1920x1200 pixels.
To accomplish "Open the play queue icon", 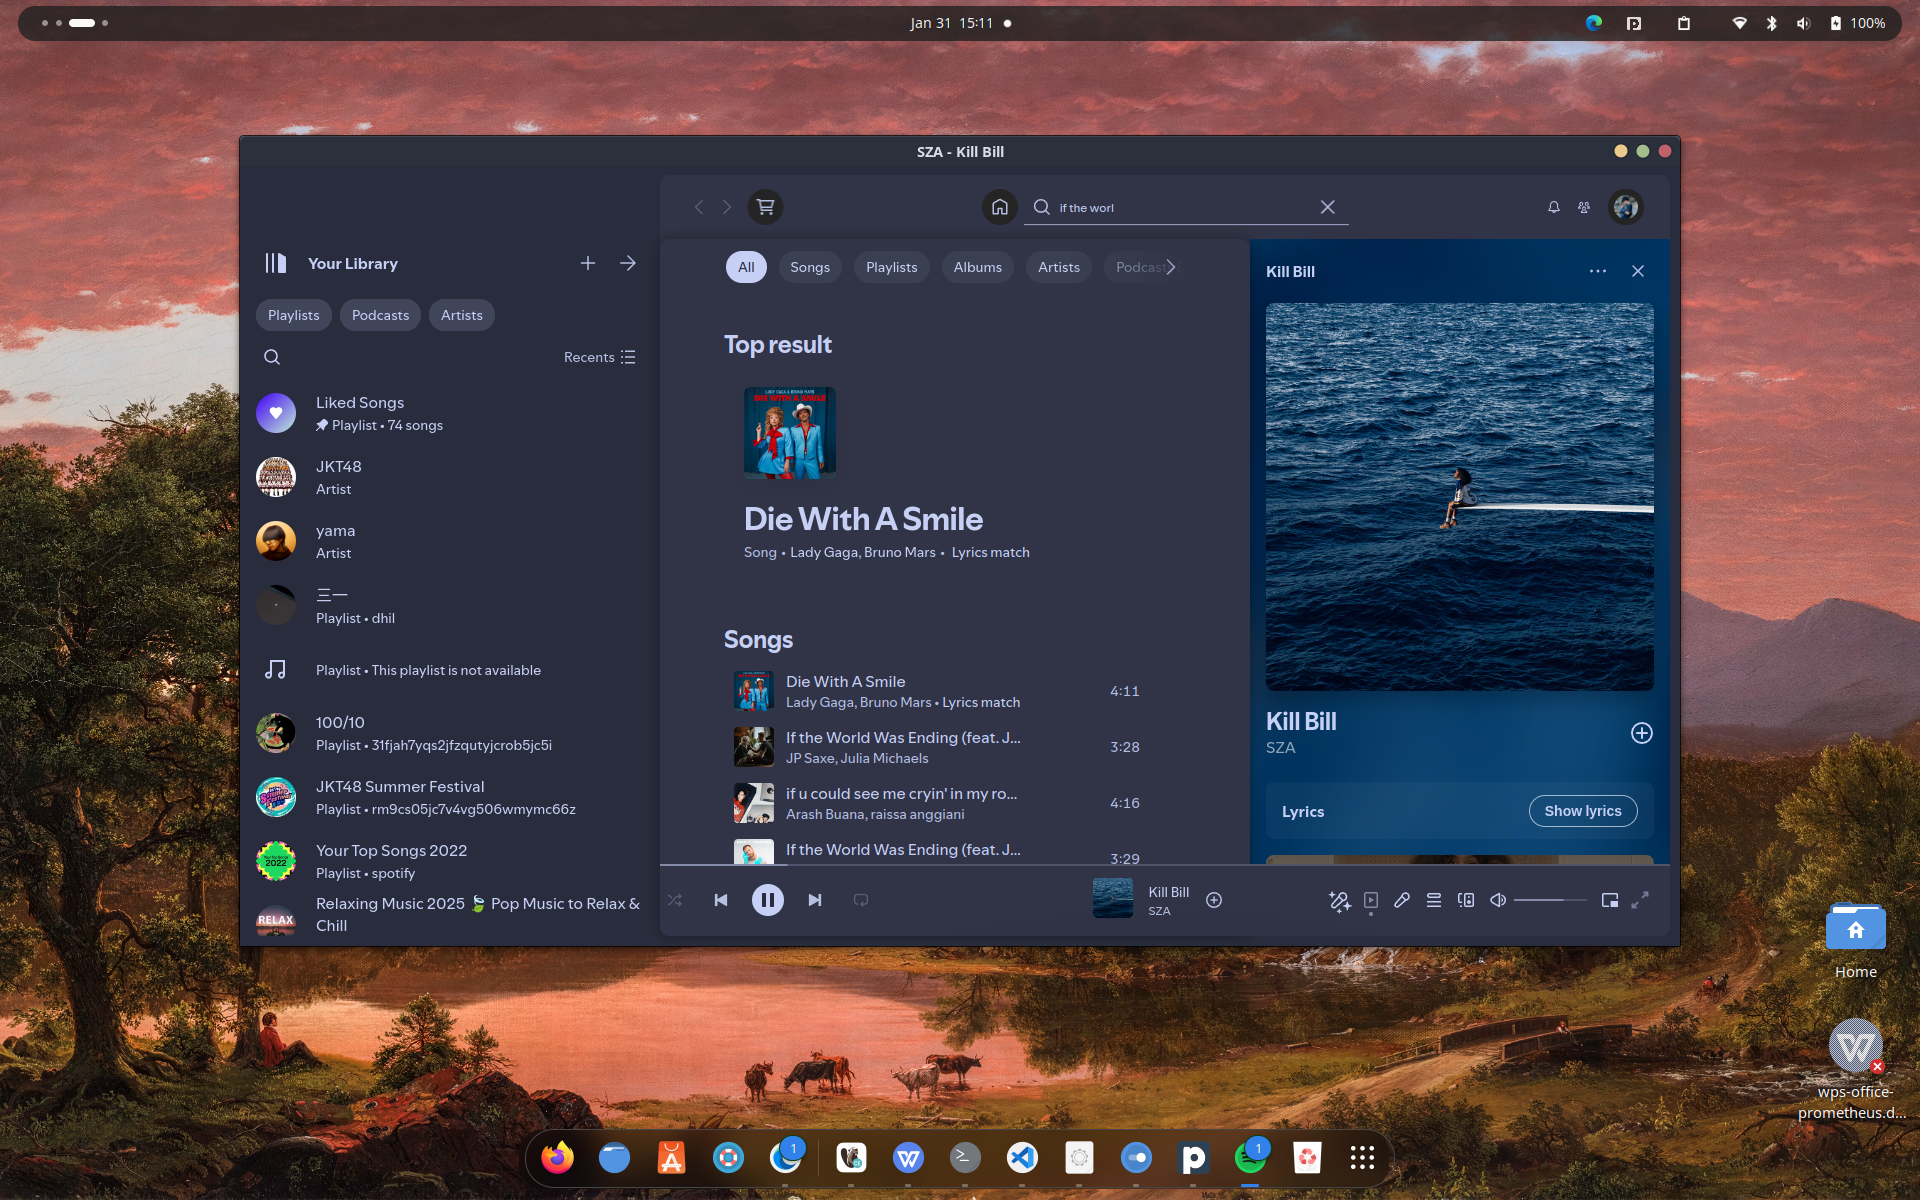I will [1434, 900].
